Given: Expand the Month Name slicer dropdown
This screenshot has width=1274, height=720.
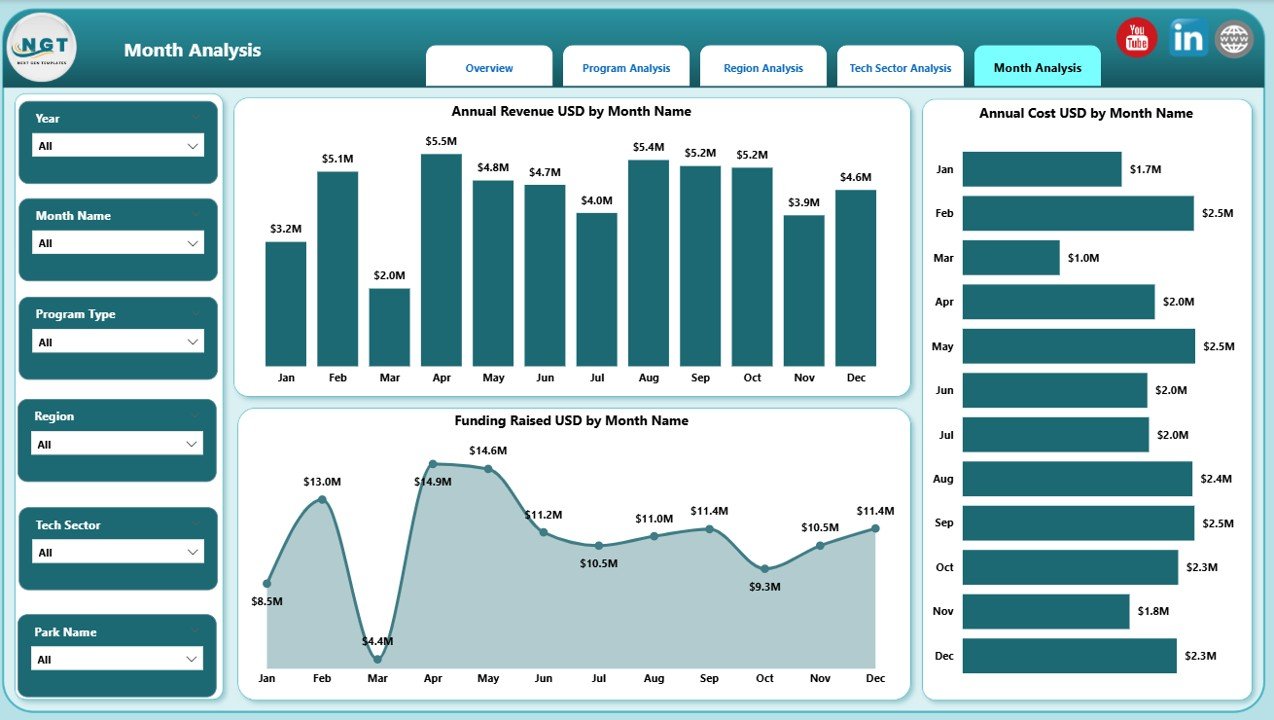Looking at the screenshot, I should pos(196,243).
